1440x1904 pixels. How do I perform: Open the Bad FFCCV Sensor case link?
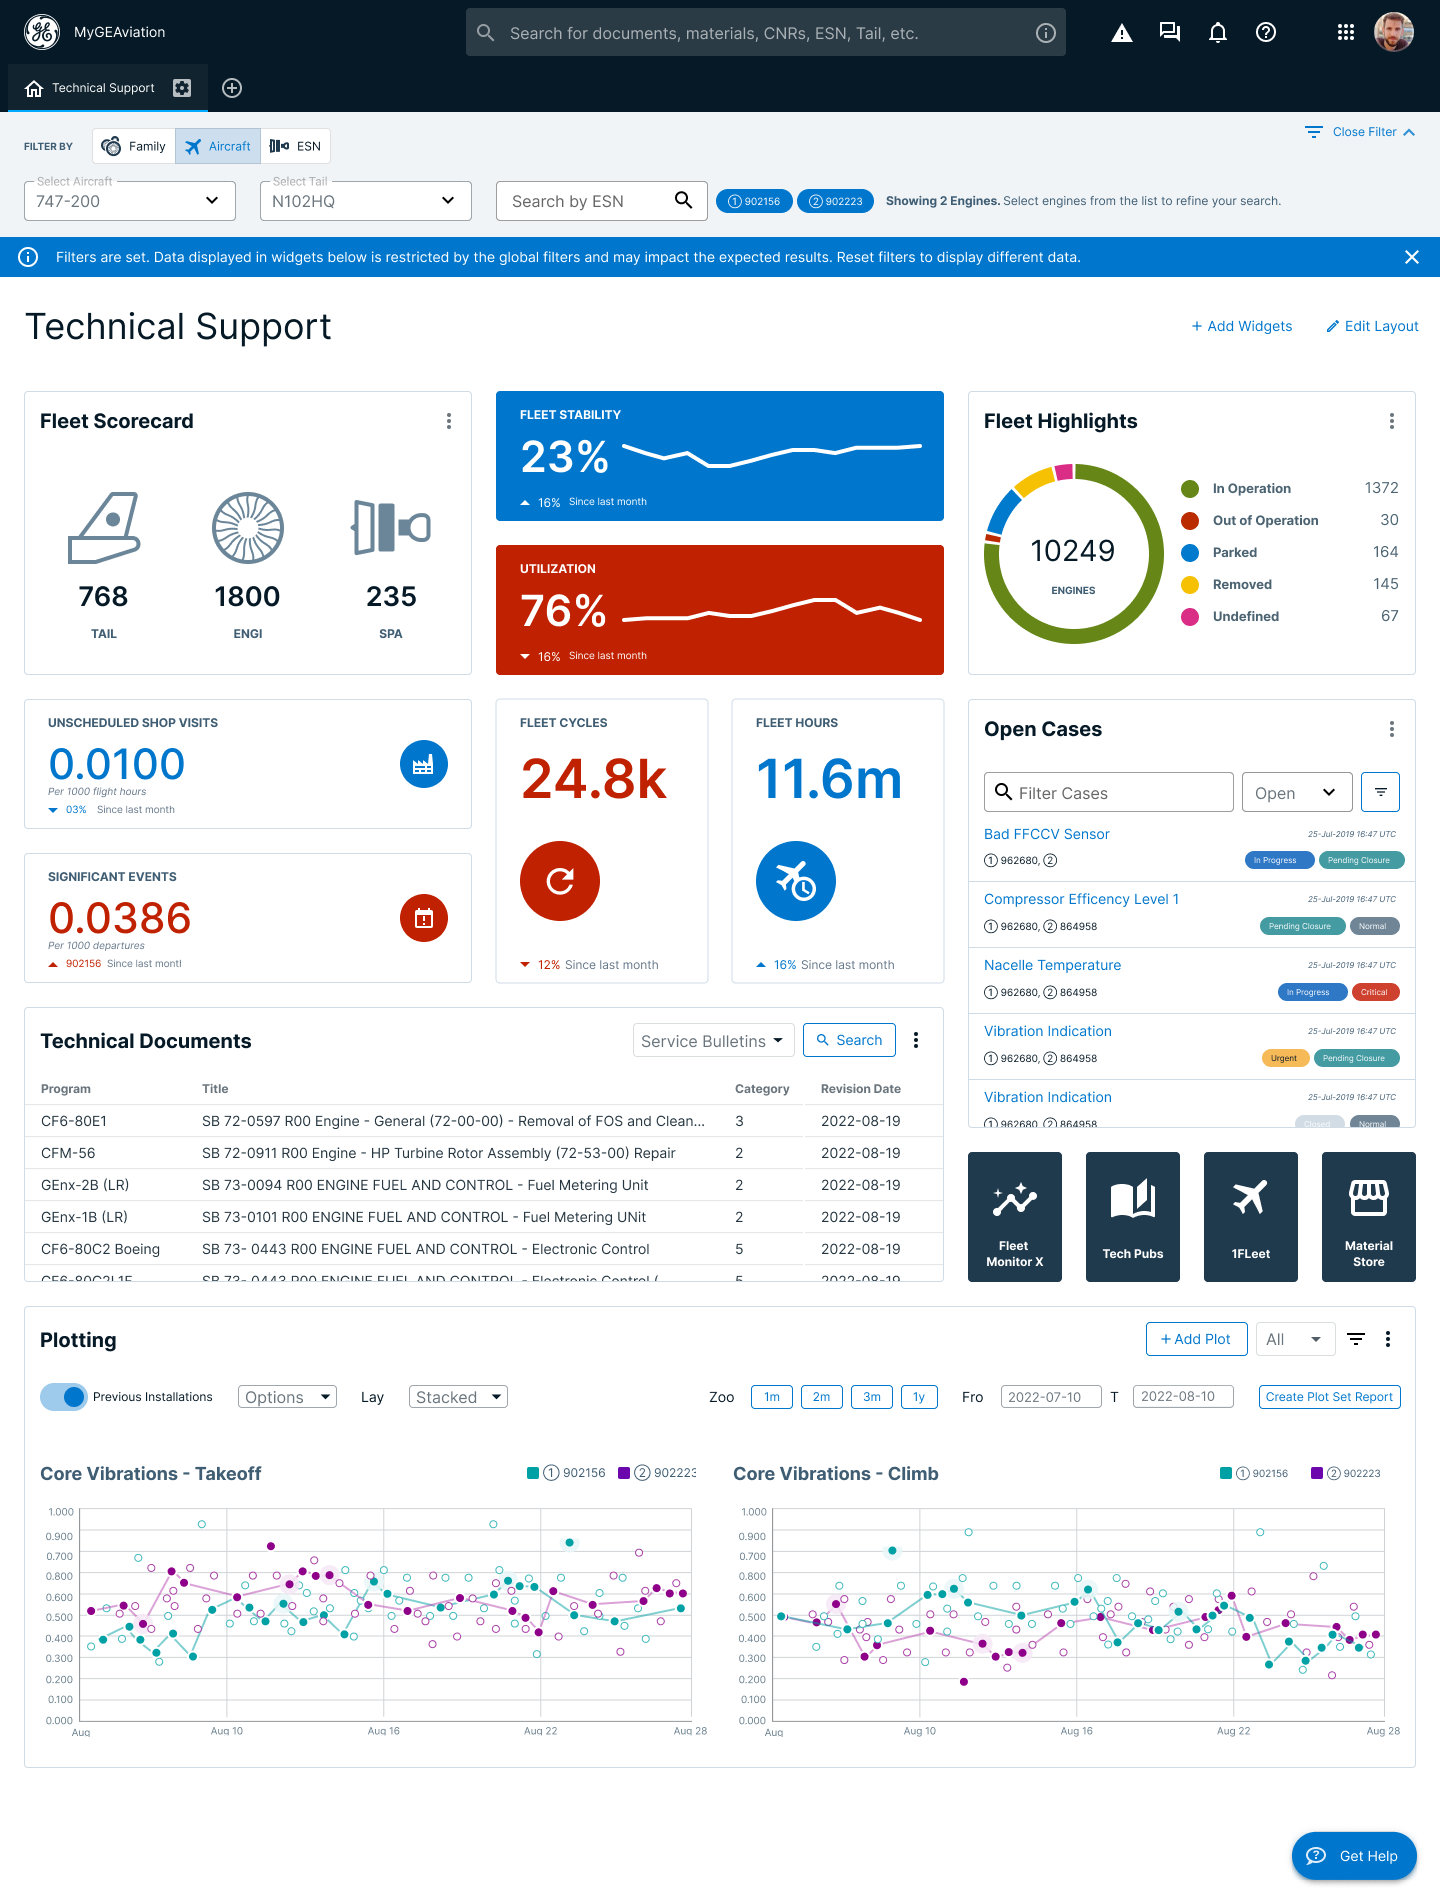coord(1046,834)
